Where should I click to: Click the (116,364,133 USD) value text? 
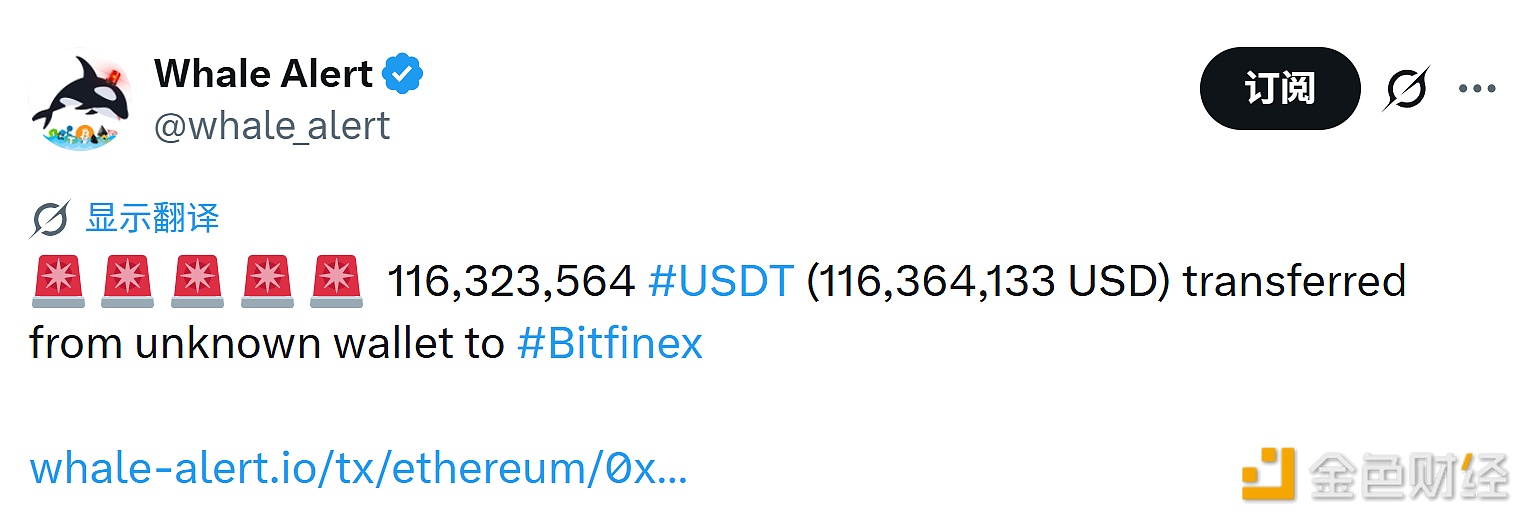tap(988, 282)
